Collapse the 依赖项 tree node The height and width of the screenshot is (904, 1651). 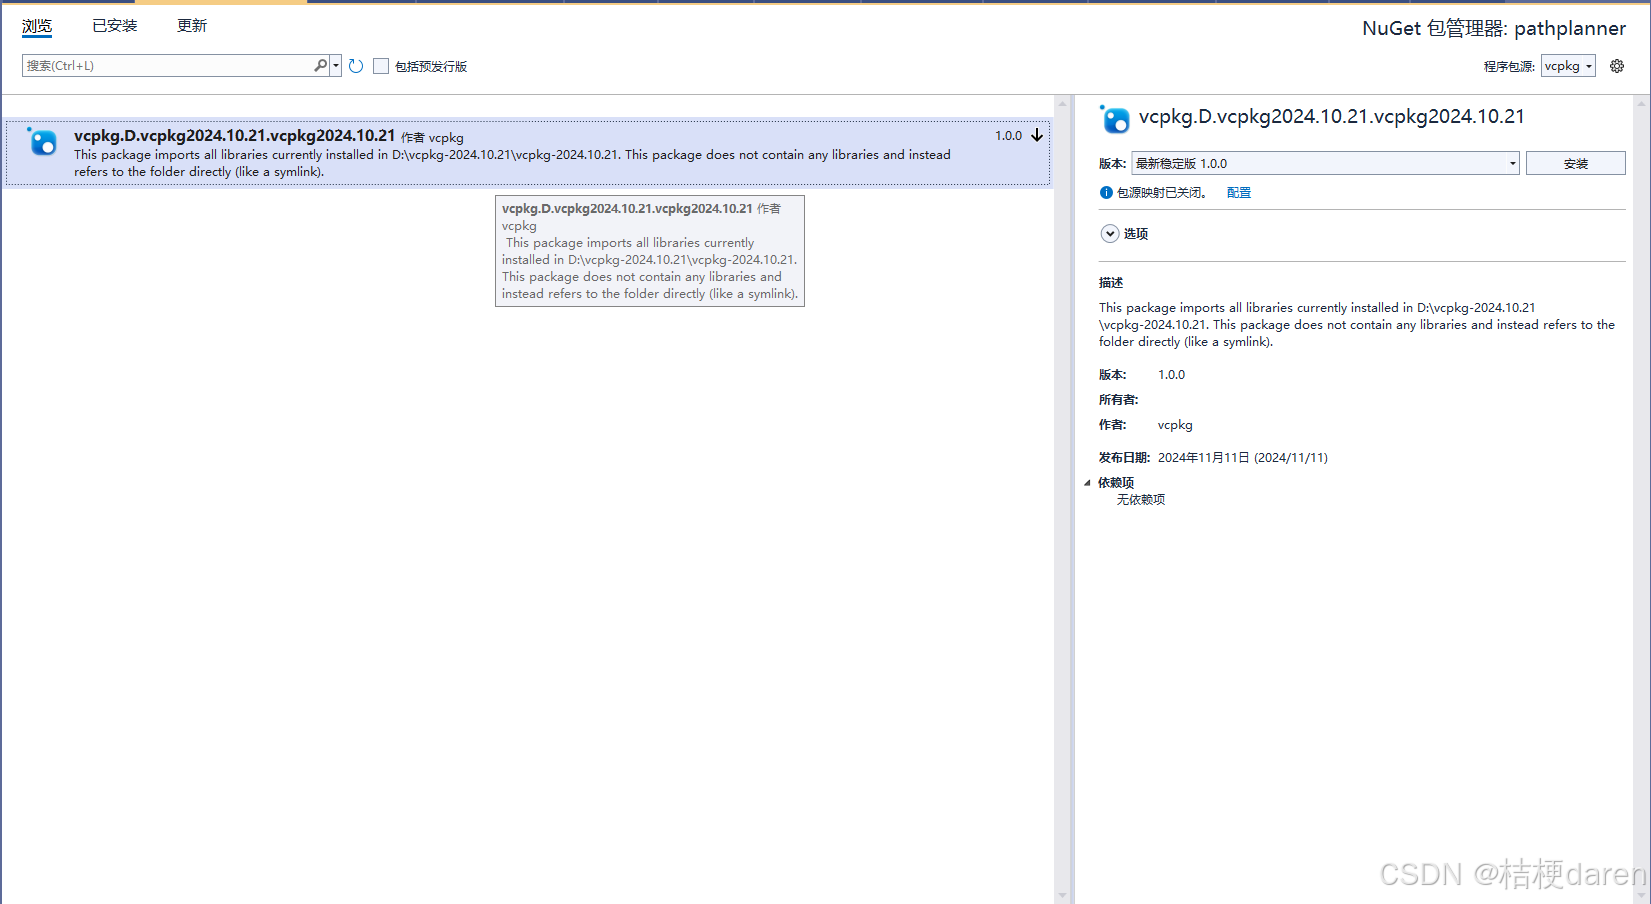coord(1088,483)
